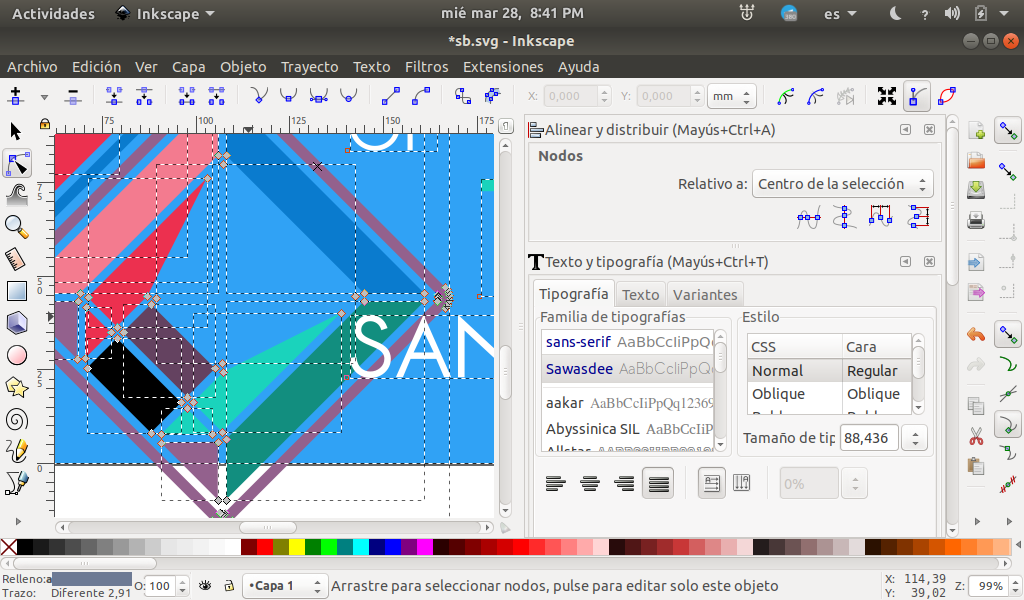Toggle horizontal text orientation button

point(712,484)
